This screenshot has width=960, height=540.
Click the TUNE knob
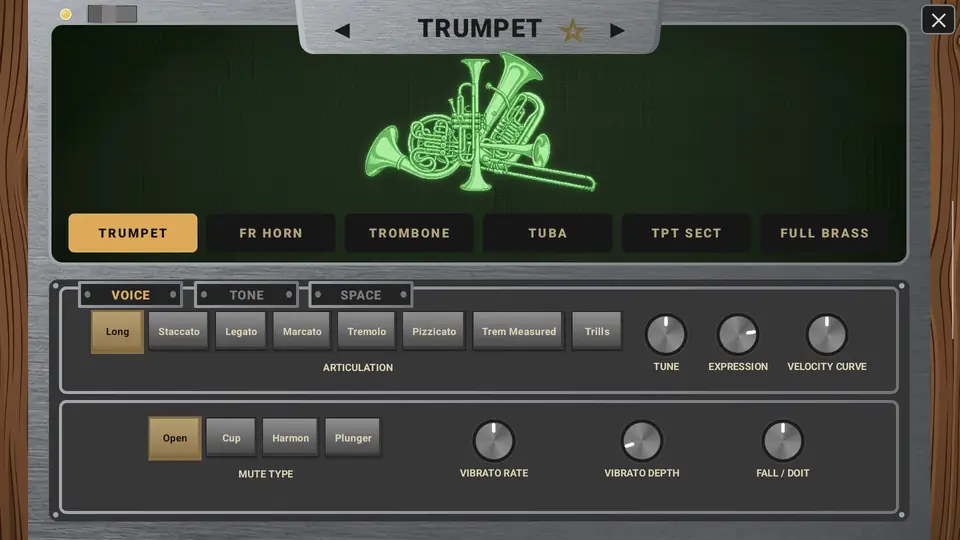[666, 335]
